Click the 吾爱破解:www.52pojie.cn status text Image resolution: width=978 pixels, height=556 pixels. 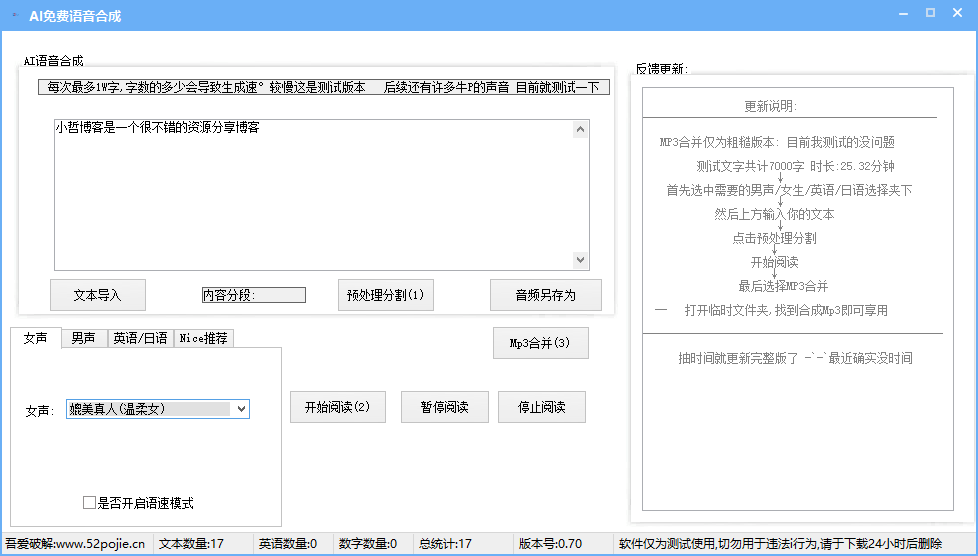pyautogui.click(x=75, y=544)
